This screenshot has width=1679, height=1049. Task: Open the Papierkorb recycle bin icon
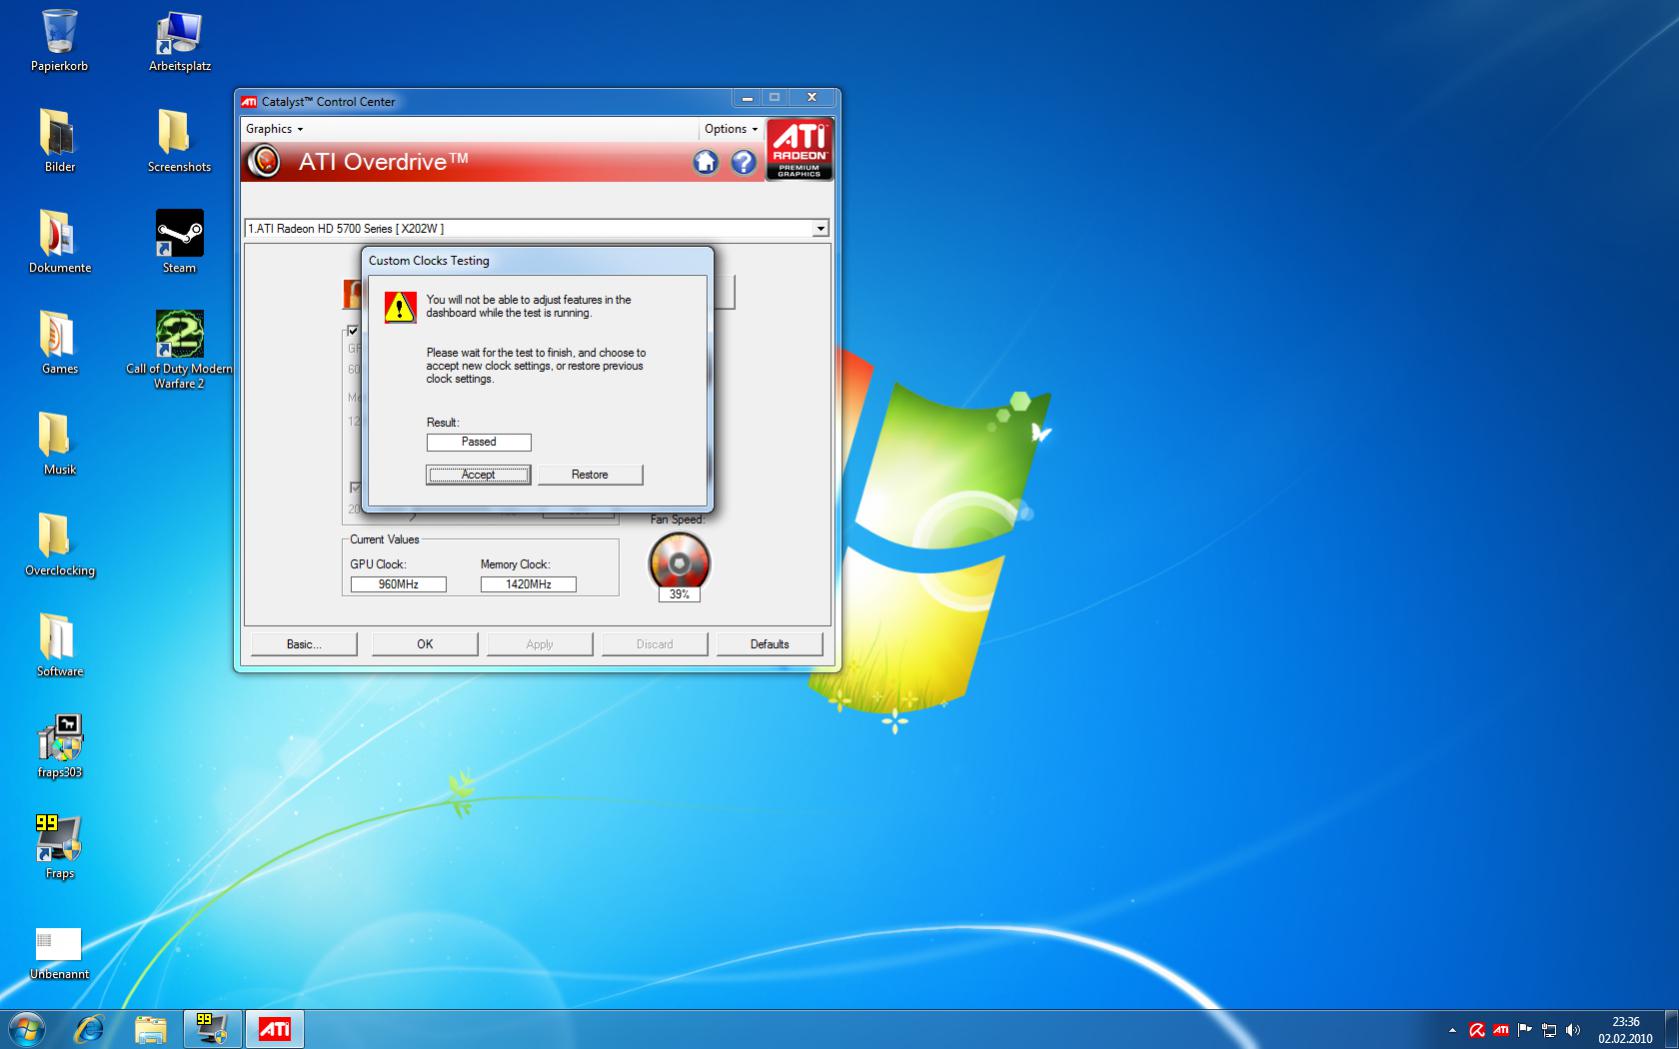pyautogui.click(x=59, y=40)
